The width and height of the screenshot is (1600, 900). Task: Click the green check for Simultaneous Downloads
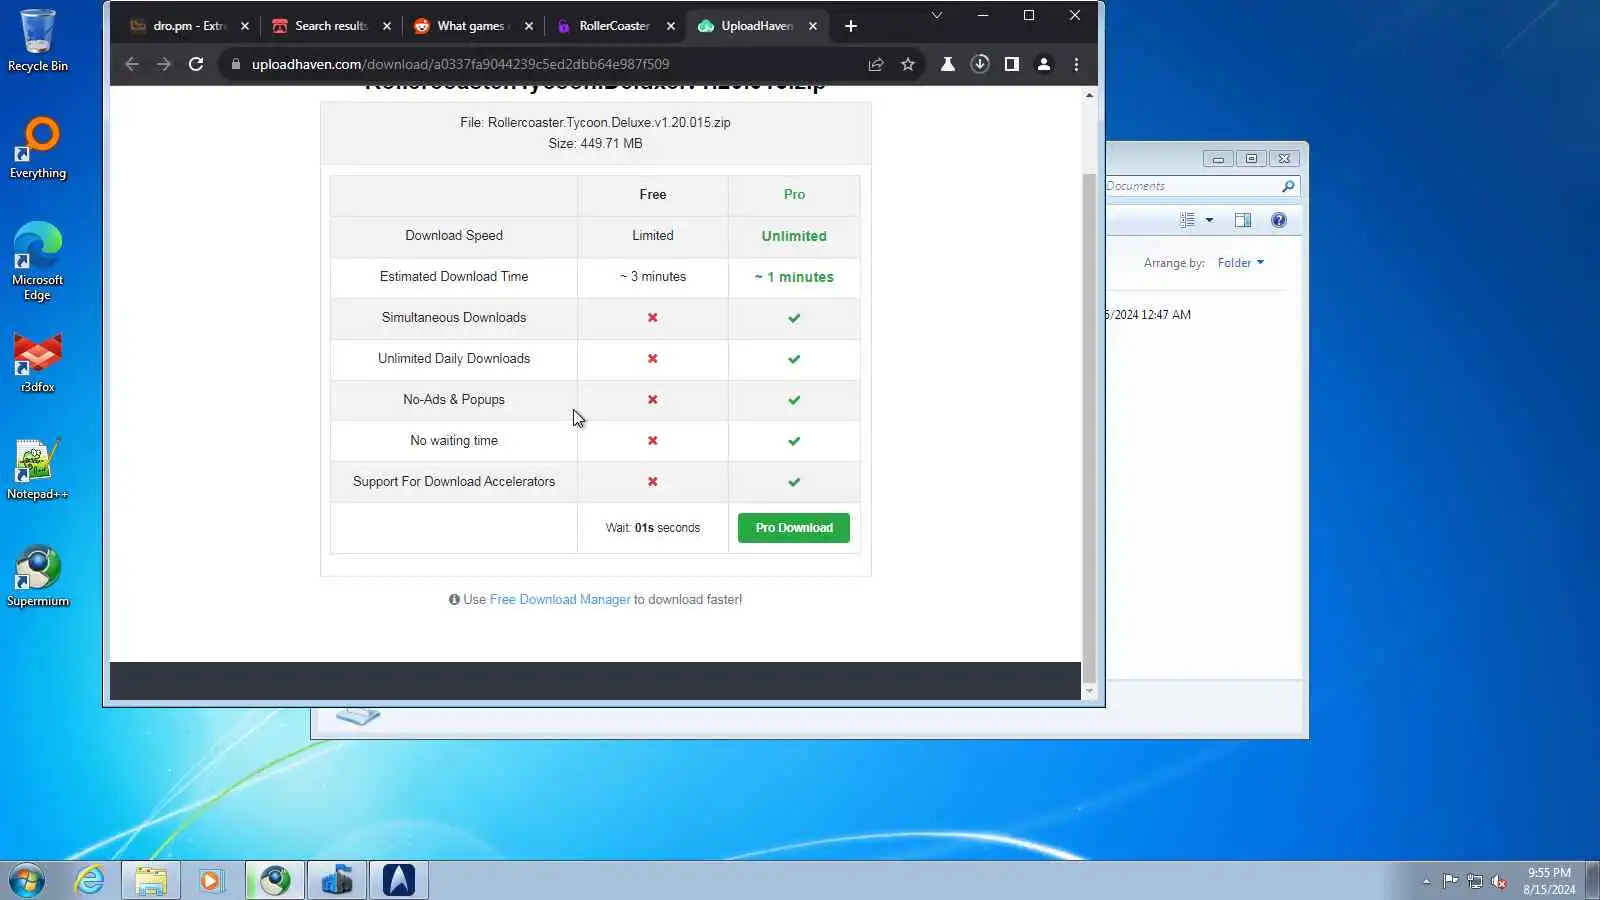coord(794,318)
